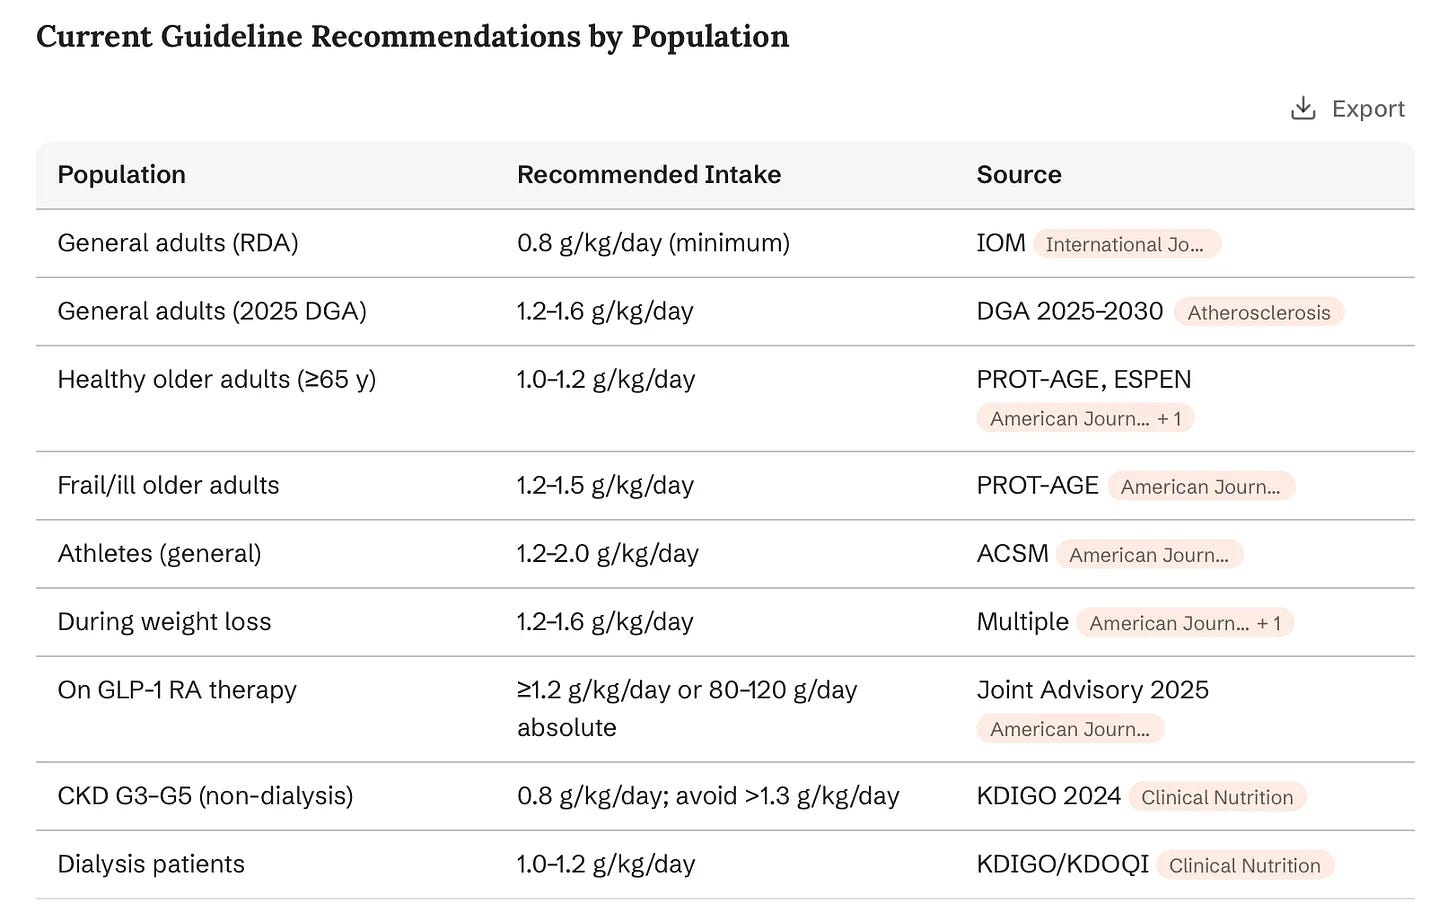This screenshot has height=921, width=1456.
Task: Open American Journ... tag in Frail/ill row
Action: pos(1201,486)
